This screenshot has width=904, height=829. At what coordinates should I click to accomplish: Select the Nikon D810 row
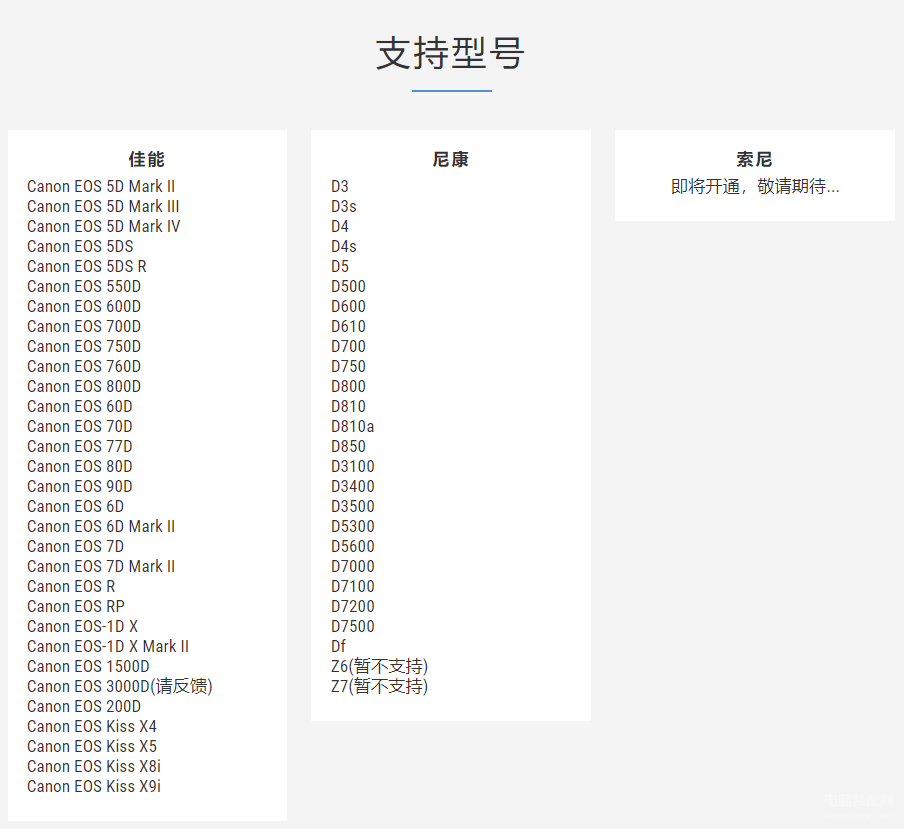[348, 406]
